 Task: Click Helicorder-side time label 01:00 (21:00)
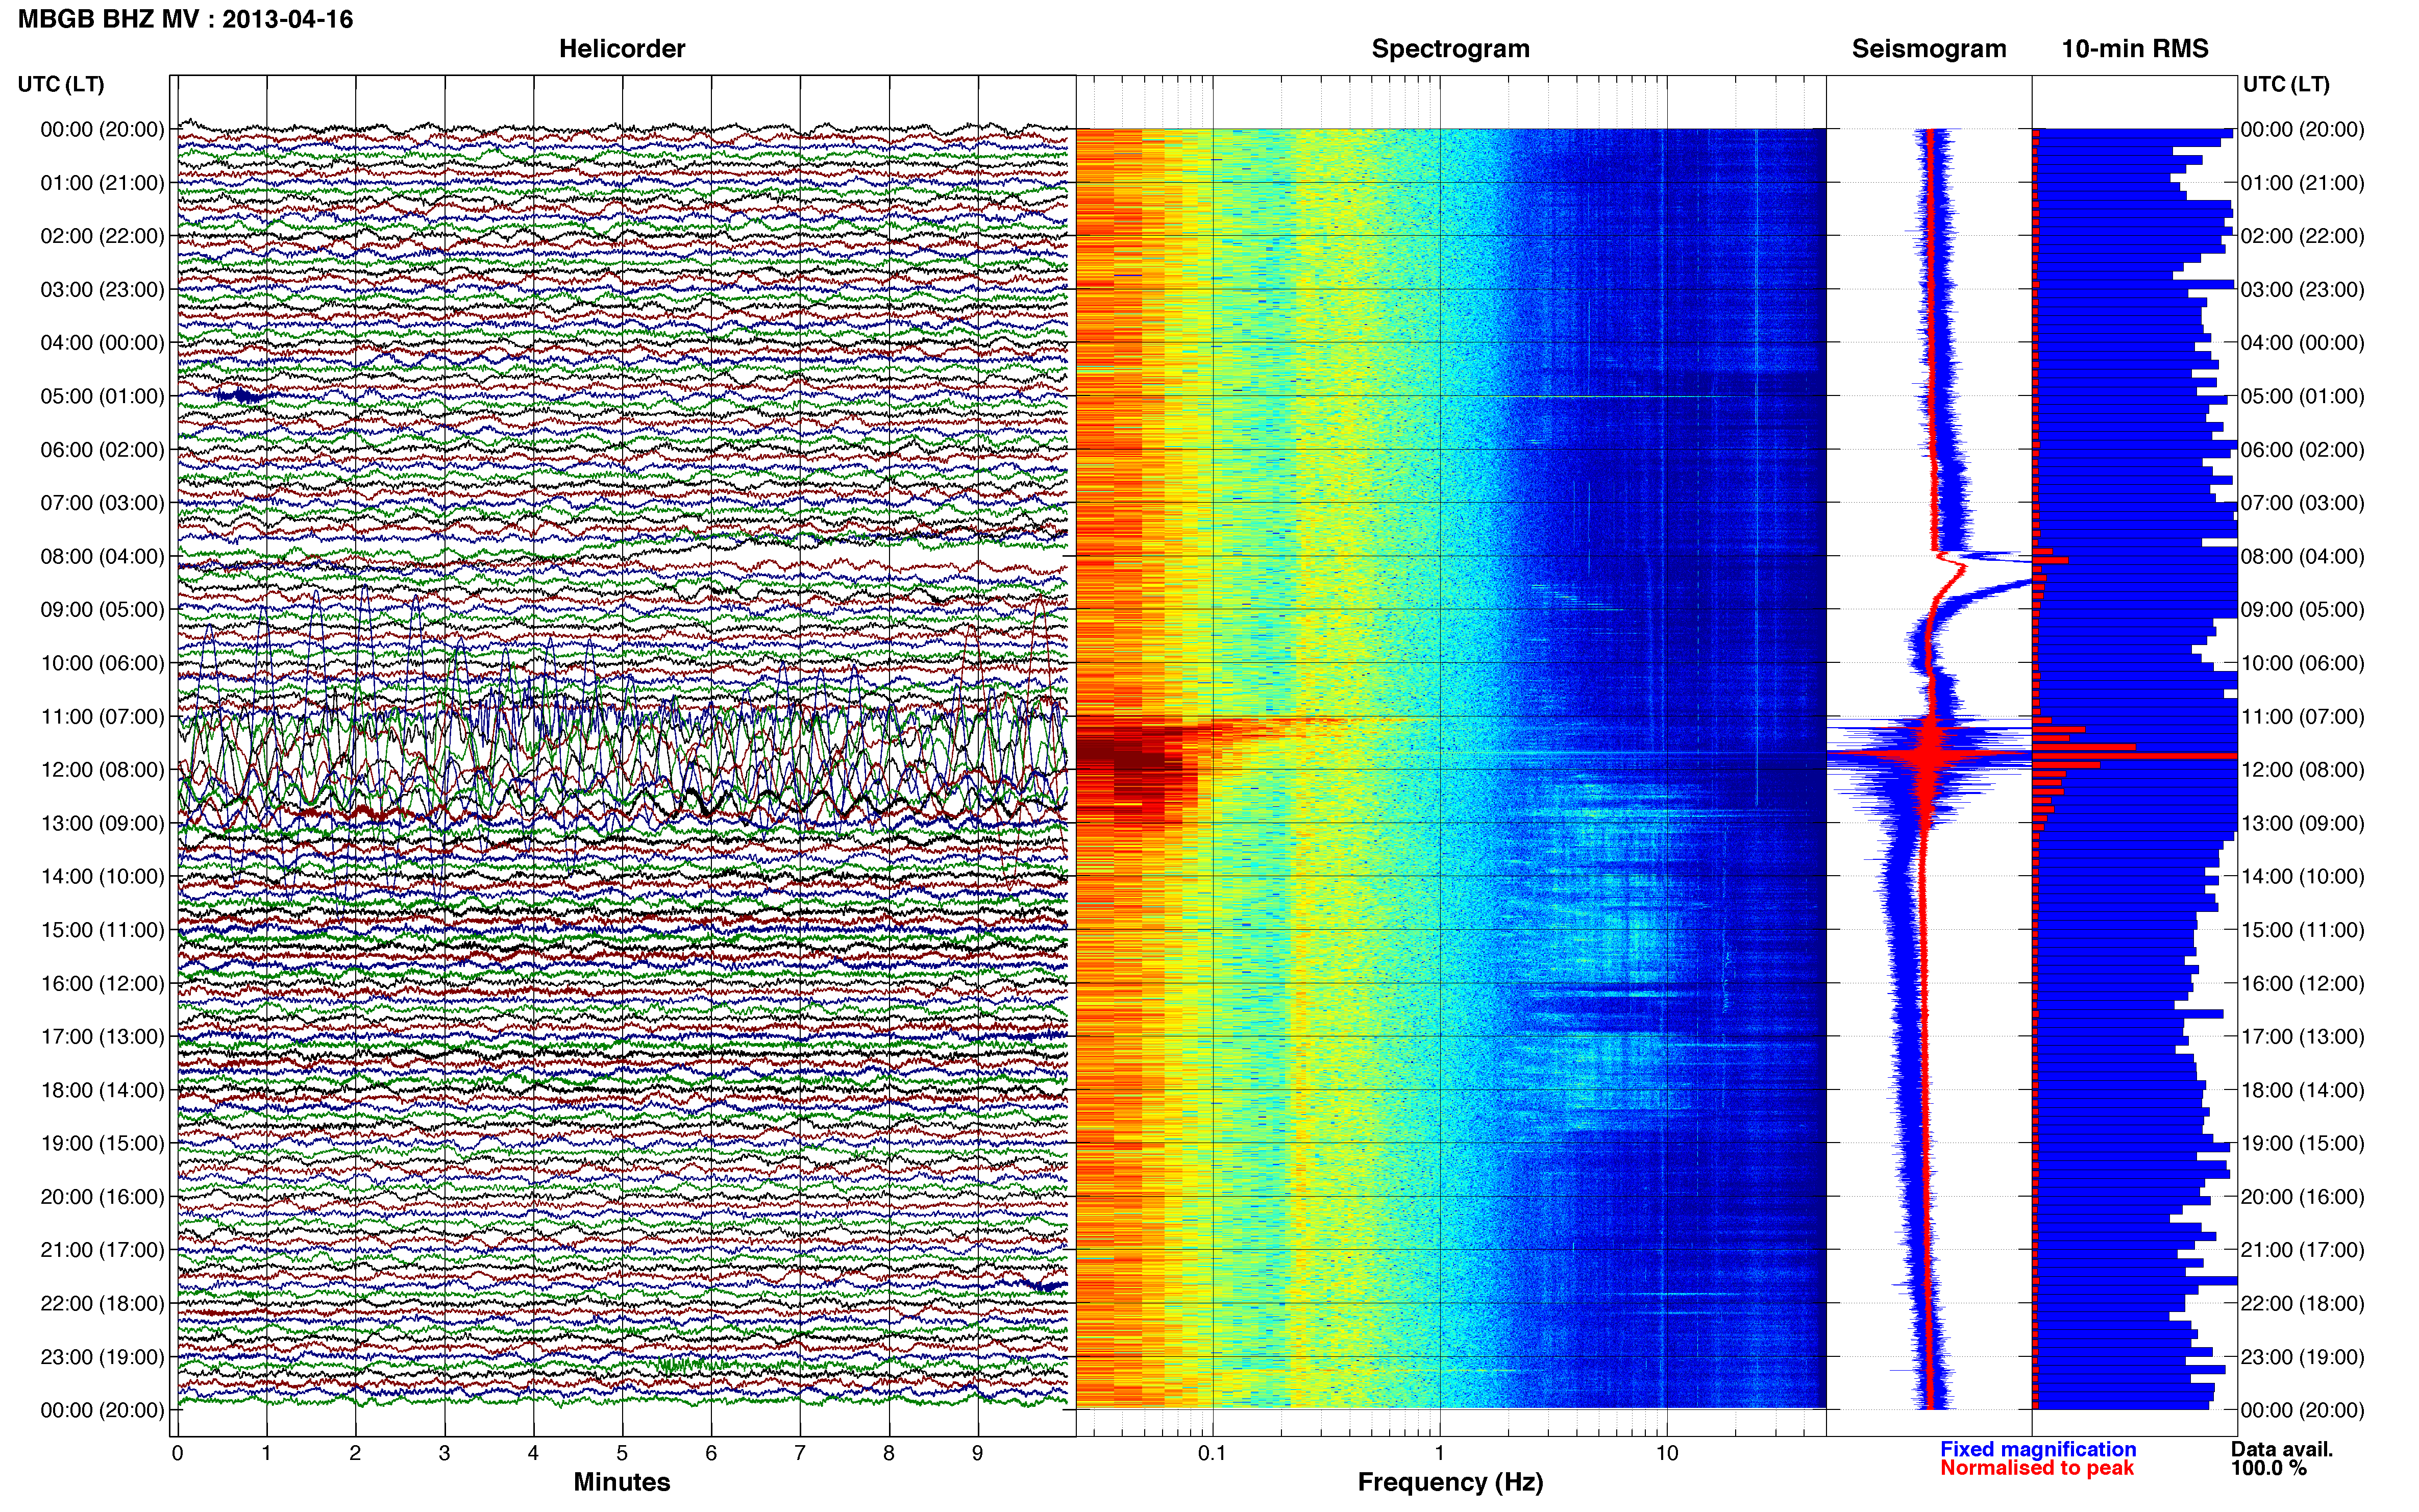tap(102, 183)
